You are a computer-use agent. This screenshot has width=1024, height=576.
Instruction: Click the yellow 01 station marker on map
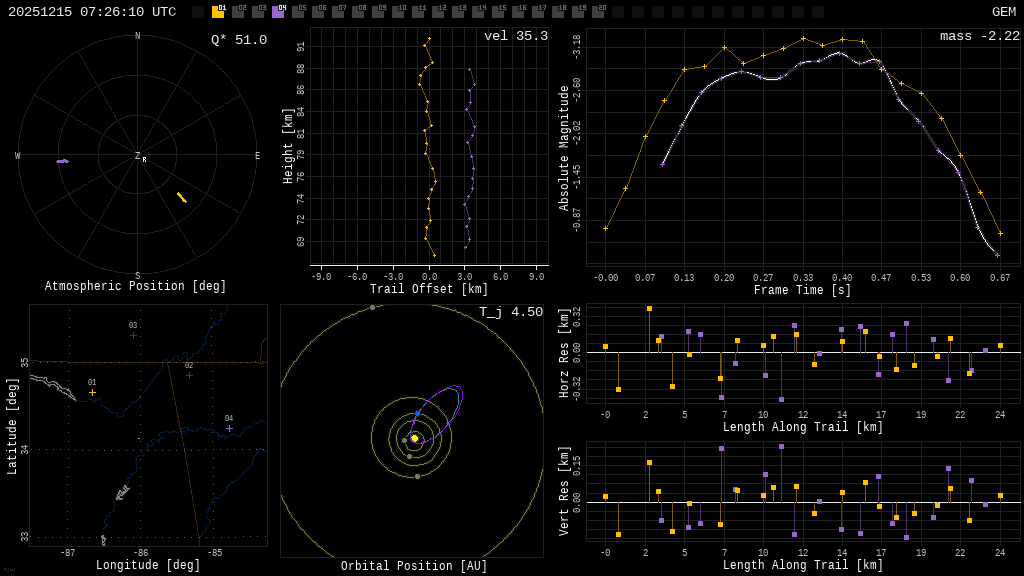93,392
